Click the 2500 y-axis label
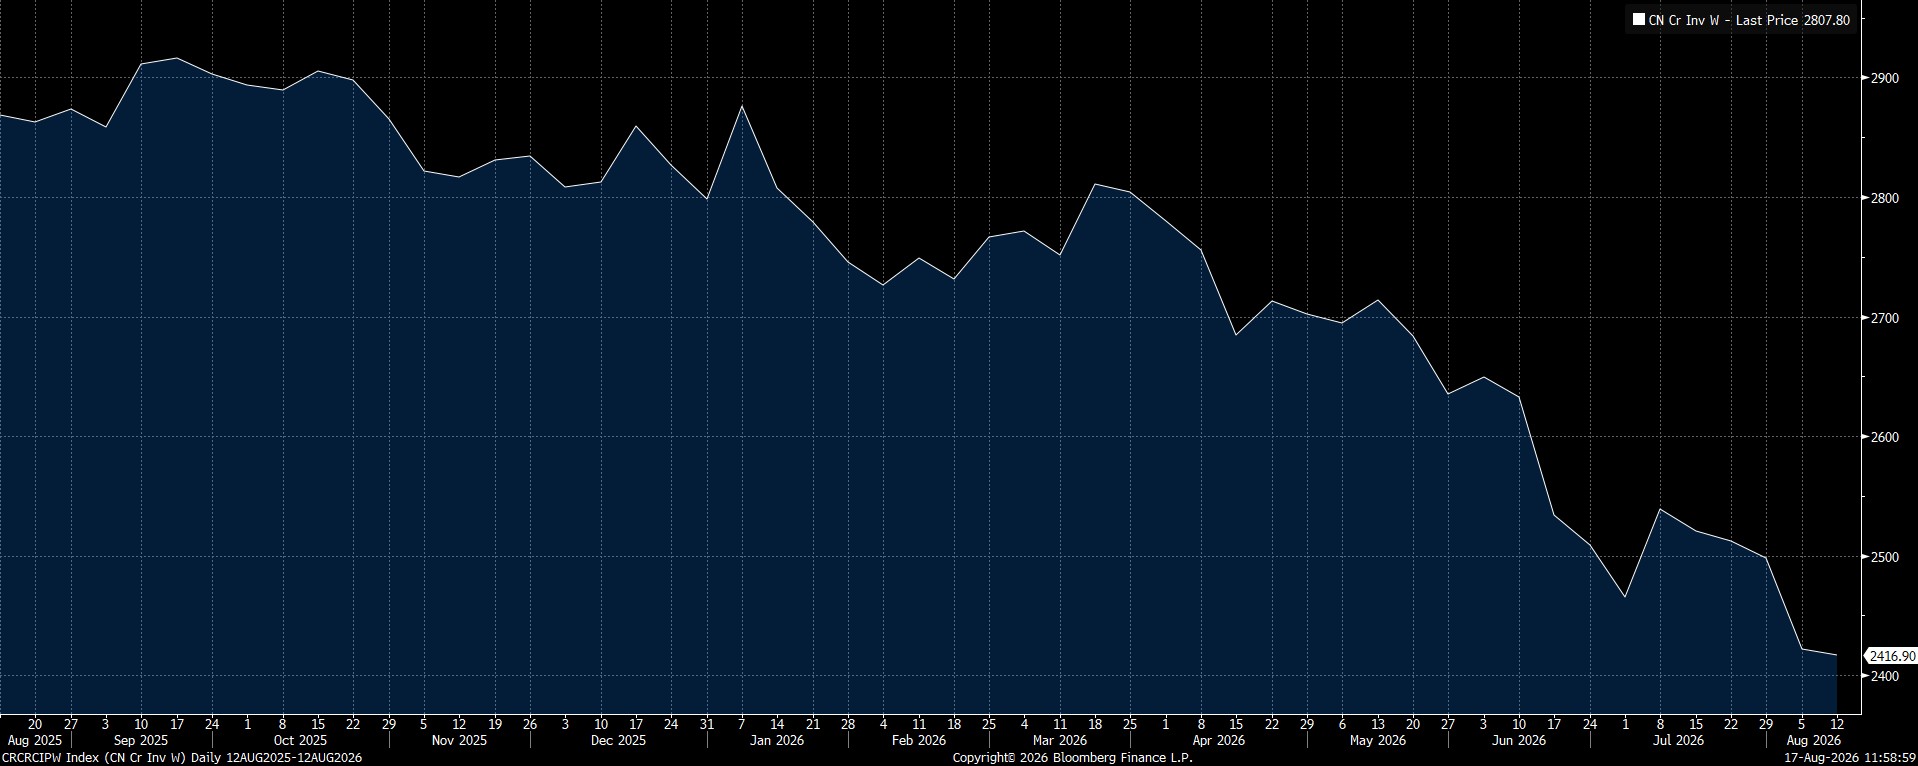1918x766 pixels. [x=1884, y=557]
